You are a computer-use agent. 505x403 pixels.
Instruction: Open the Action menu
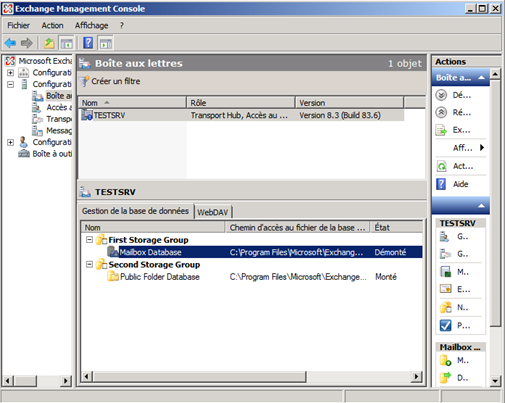pyautogui.click(x=52, y=25)
